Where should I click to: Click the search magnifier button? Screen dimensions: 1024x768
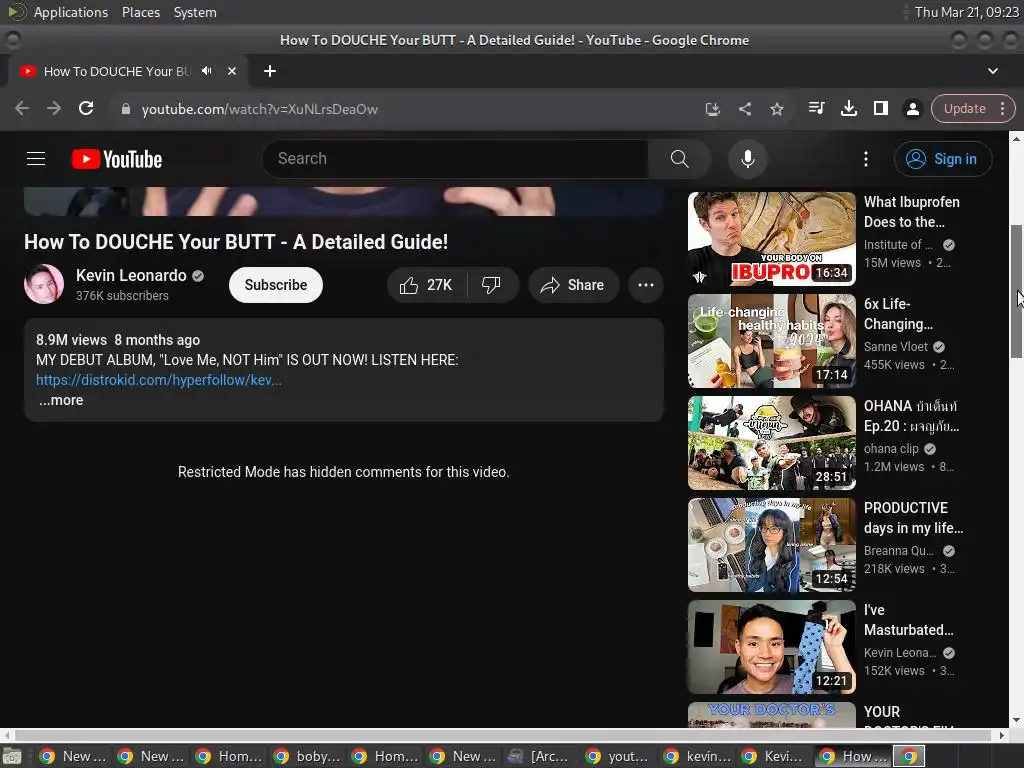(679, 159)
